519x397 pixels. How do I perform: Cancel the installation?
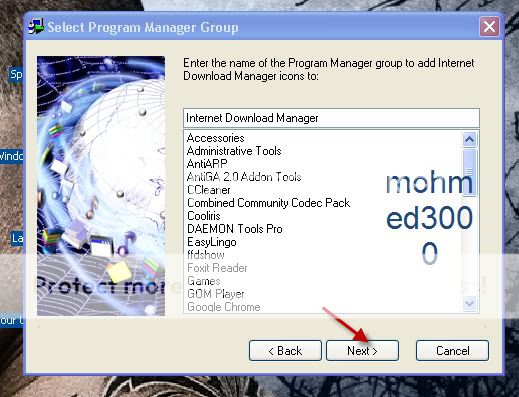[452, 351]
